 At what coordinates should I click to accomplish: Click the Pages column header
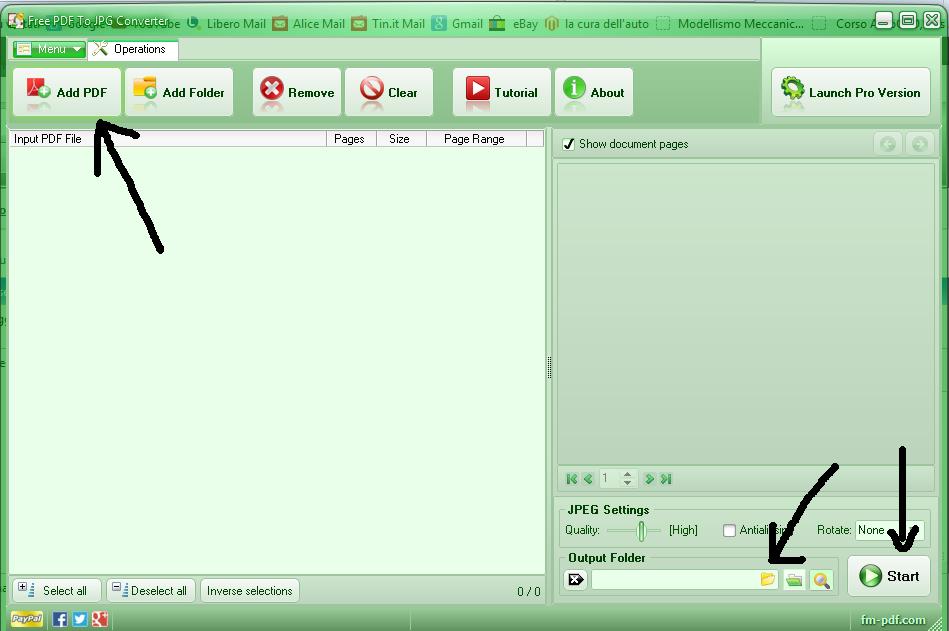tap(351, 139)
